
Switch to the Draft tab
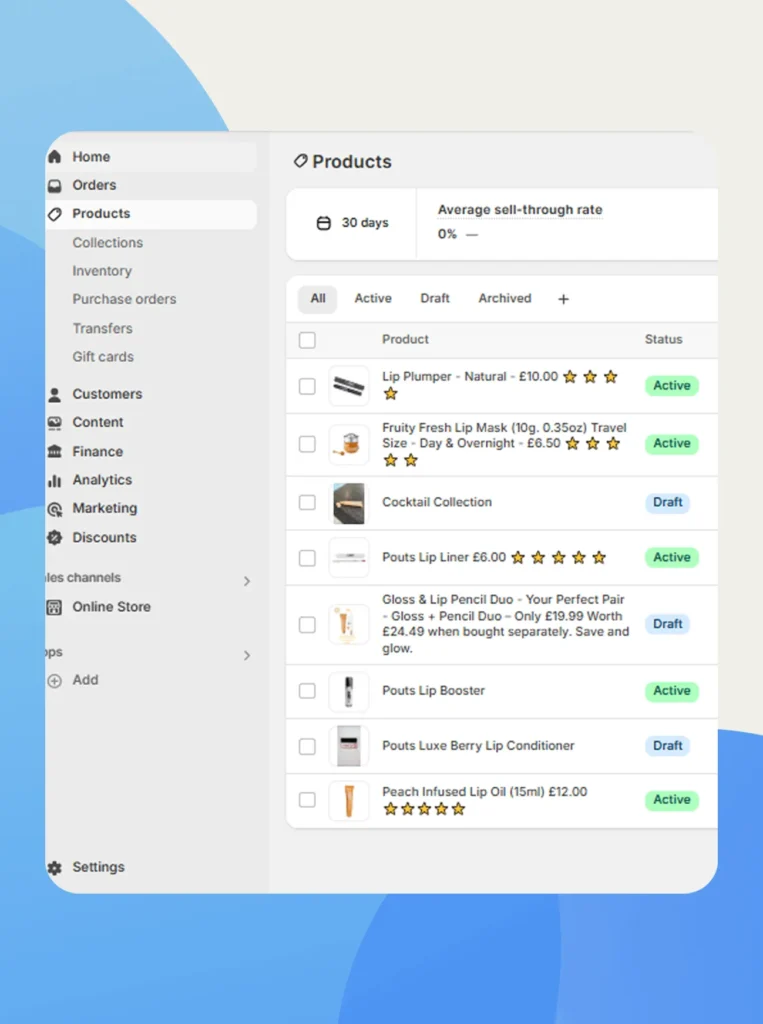click(435, 299)
